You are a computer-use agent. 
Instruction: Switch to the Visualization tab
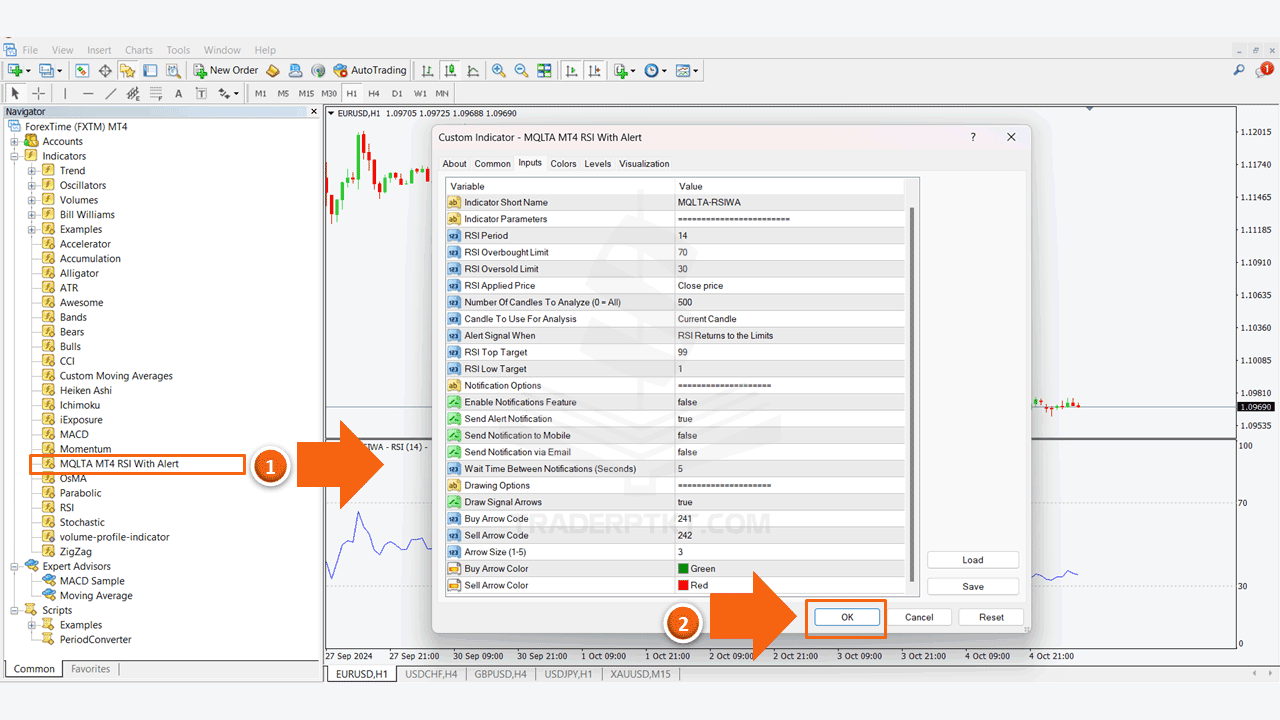644,164
